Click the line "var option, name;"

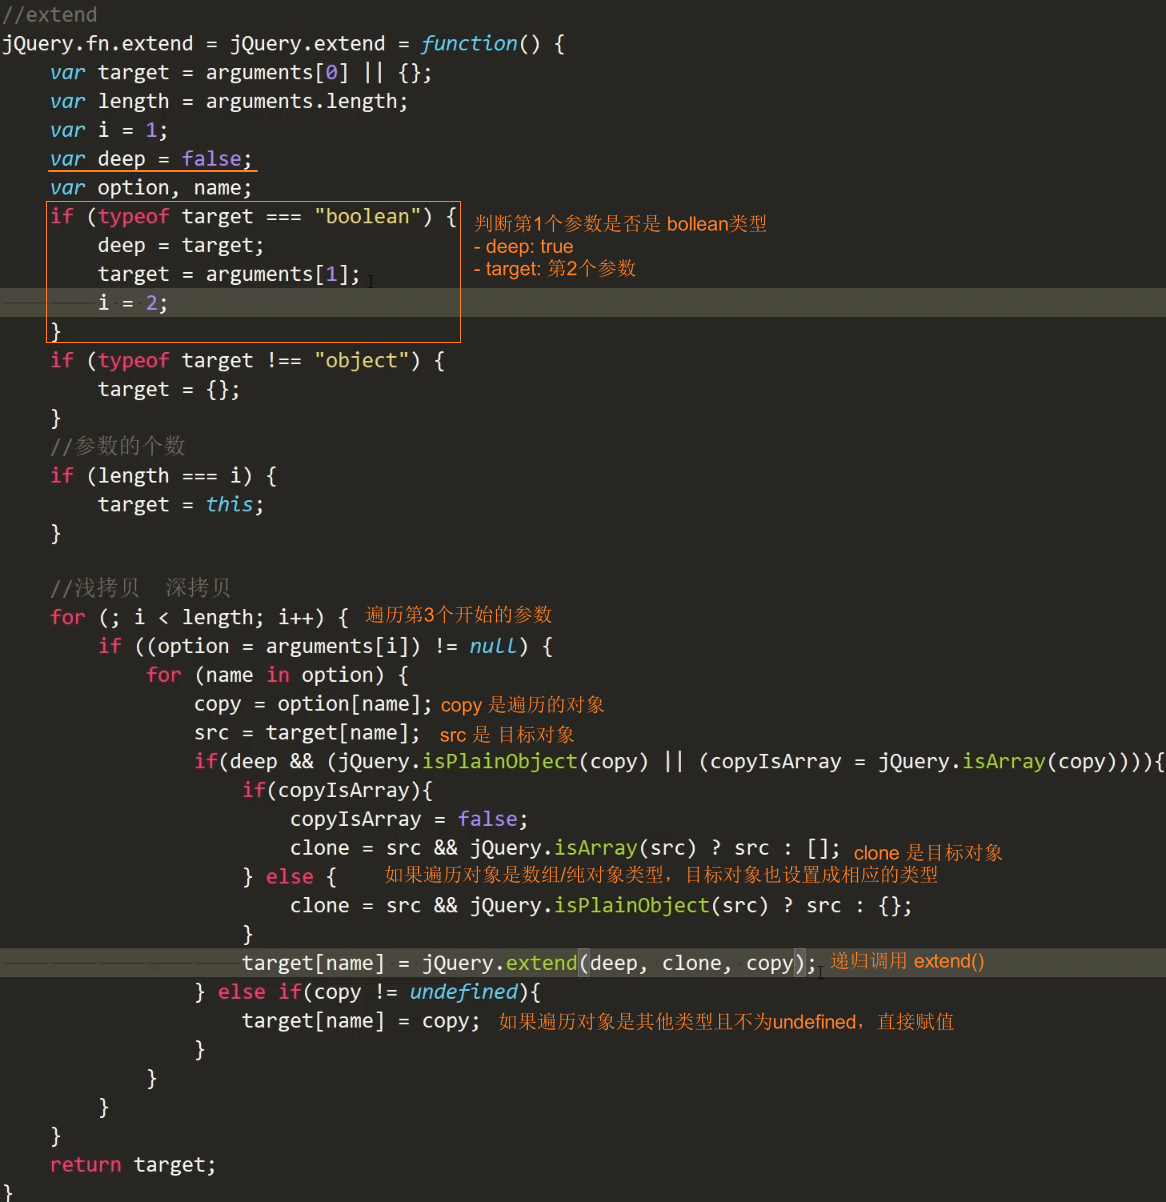tap(151, 188)
